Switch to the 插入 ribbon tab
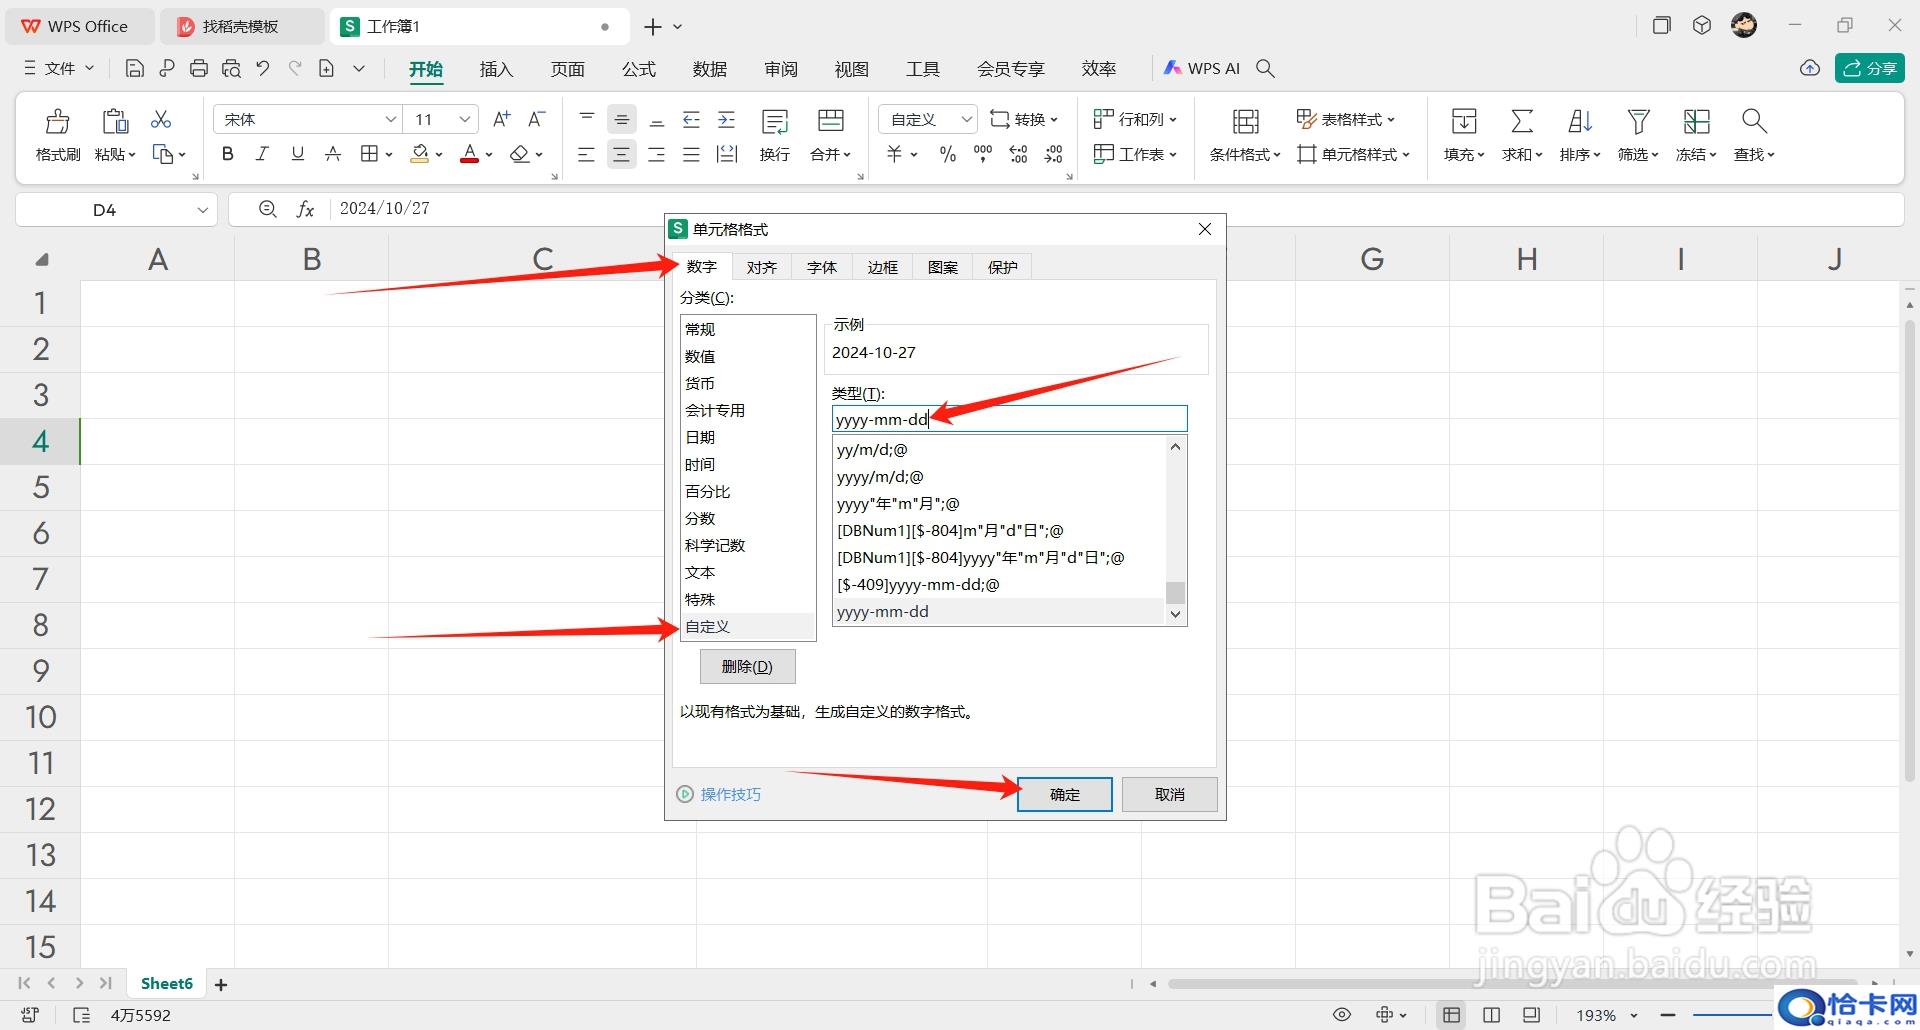 point(496,69)
